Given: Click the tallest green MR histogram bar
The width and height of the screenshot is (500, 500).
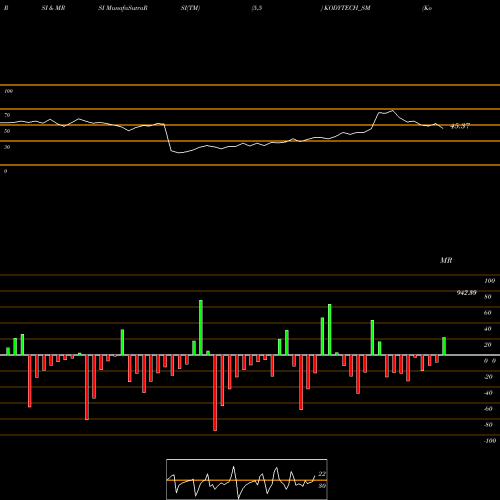Looking at the screenshot, I should 201,327.
